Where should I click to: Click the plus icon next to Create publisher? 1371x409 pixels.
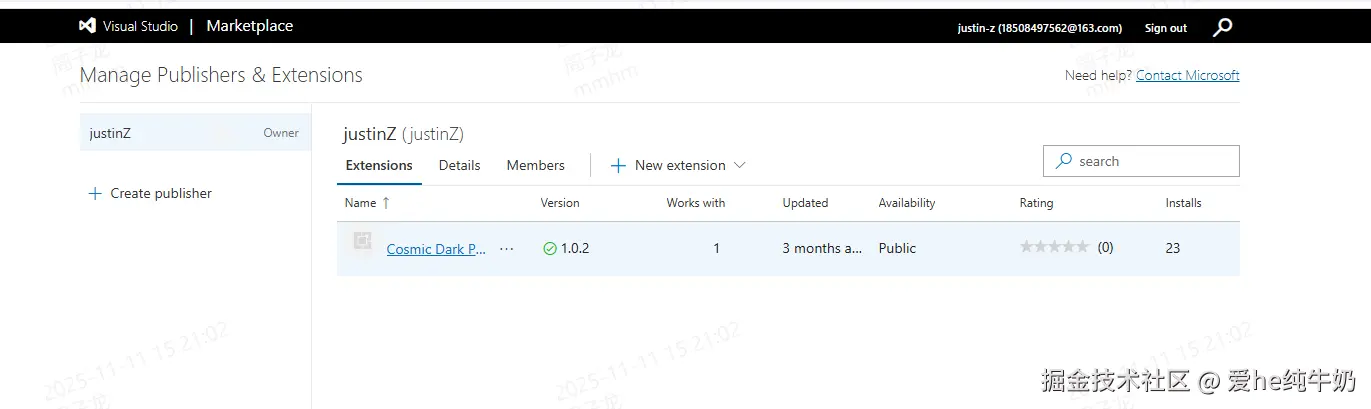pyautogui.click(x=95, y=194)
